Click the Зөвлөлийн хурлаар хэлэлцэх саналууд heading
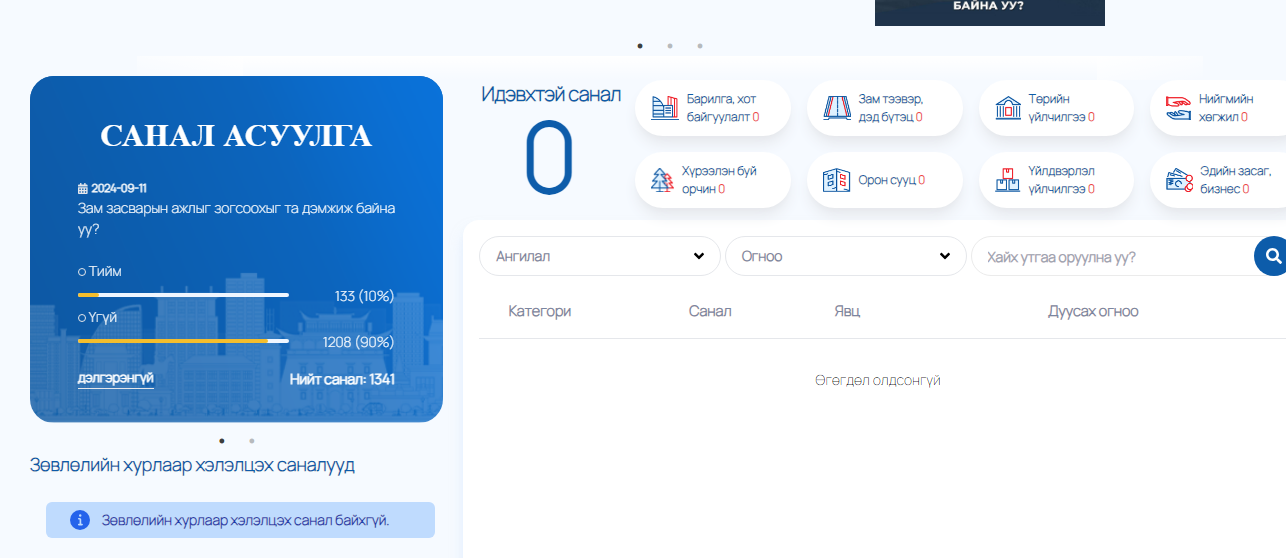Image resolution: width=1286 pixels, height=558 pixels. [x=192, y=465]
